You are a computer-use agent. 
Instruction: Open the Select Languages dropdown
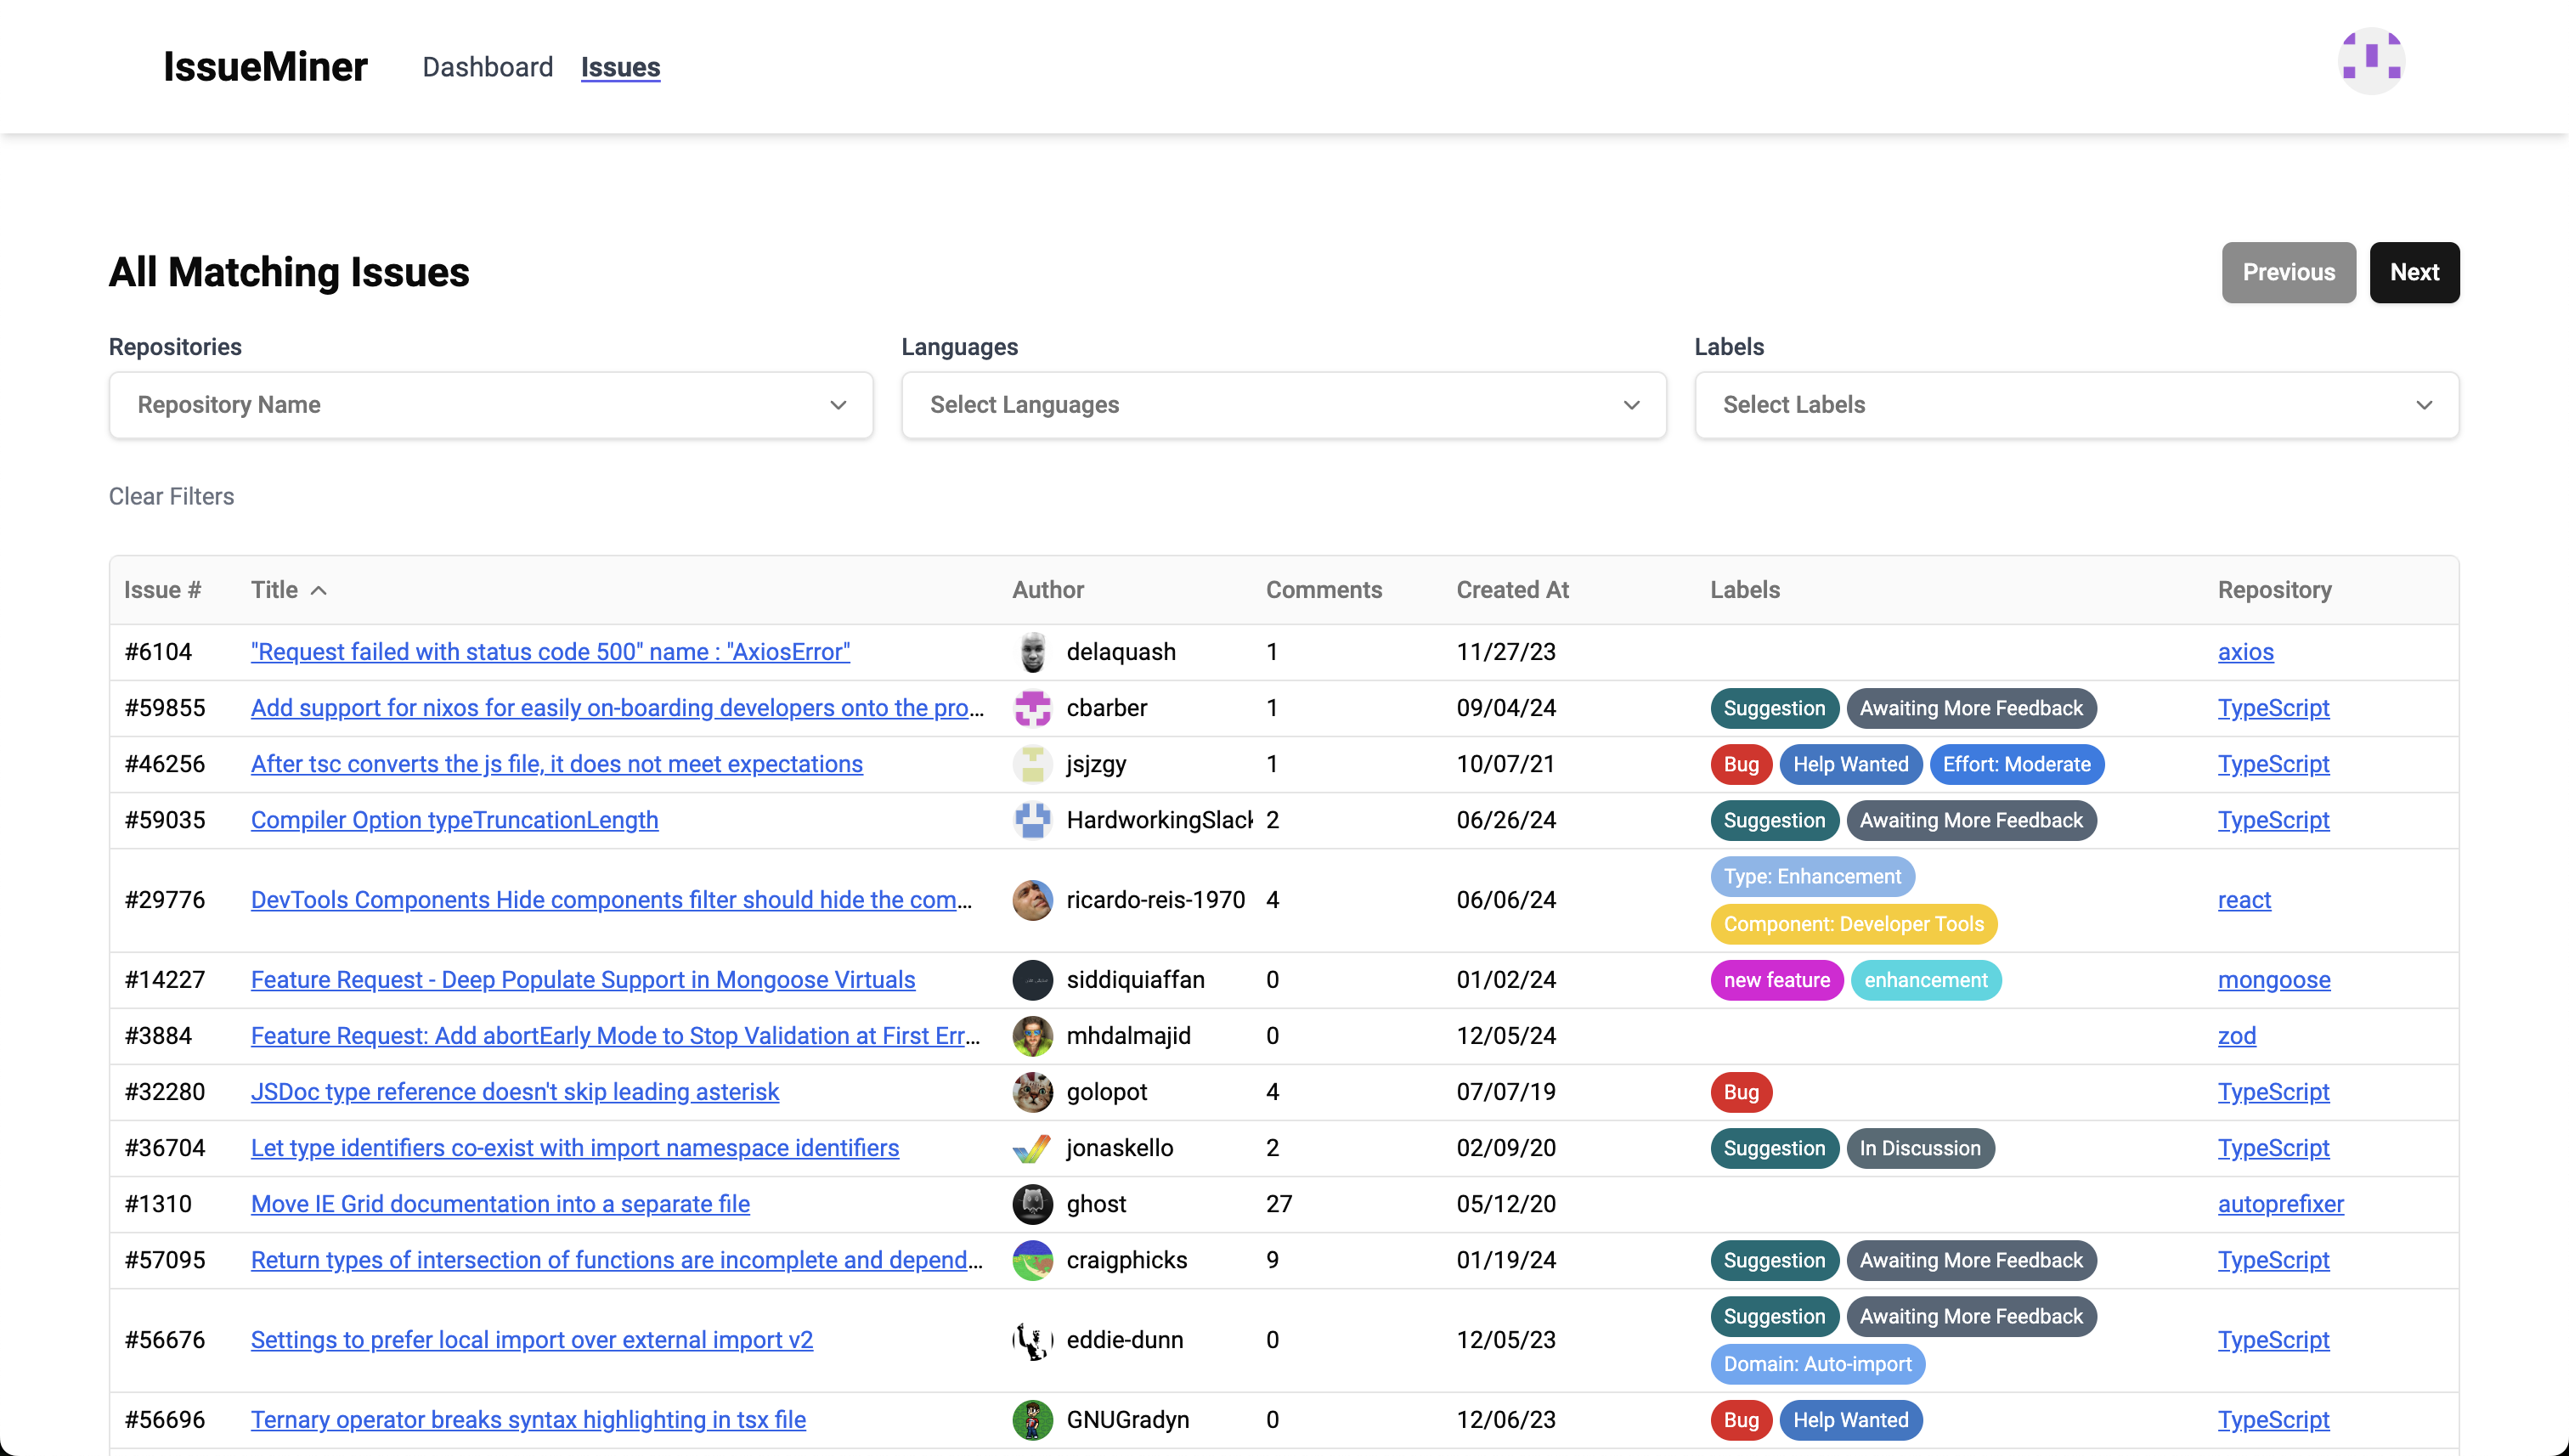click(1283, 405)
